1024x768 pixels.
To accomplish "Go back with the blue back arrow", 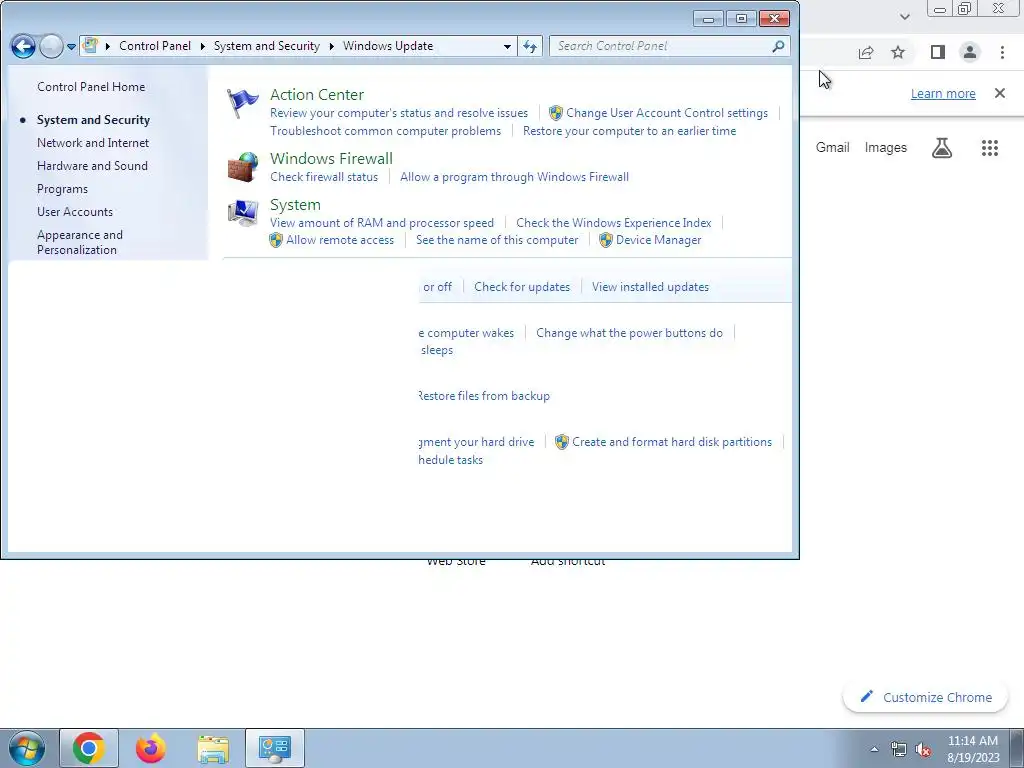I will 23,46.
